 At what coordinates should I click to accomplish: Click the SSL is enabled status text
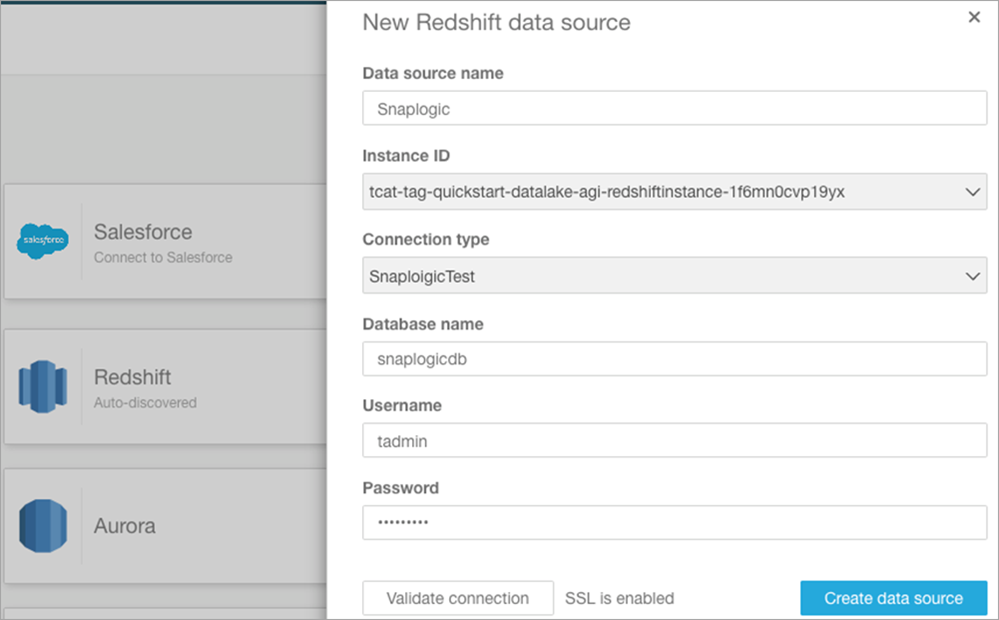tap(619, 598)
